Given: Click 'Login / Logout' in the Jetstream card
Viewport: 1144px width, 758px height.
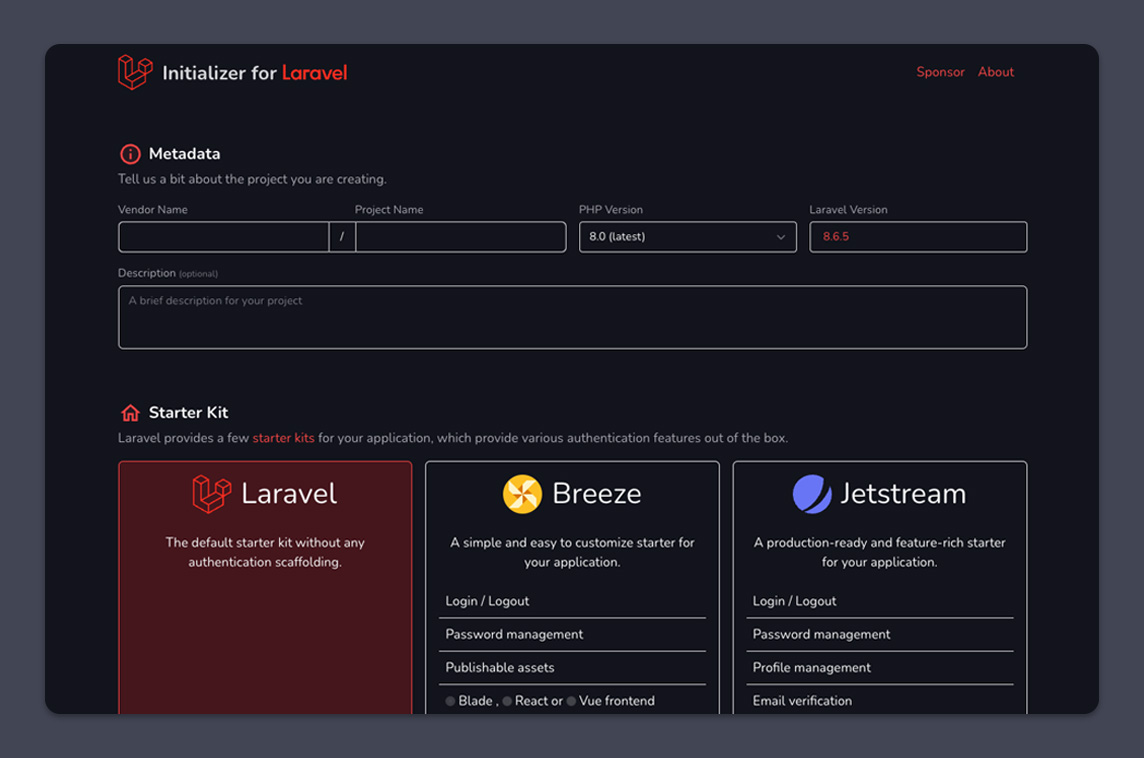Looking at the screenshot, I should 795,601.
